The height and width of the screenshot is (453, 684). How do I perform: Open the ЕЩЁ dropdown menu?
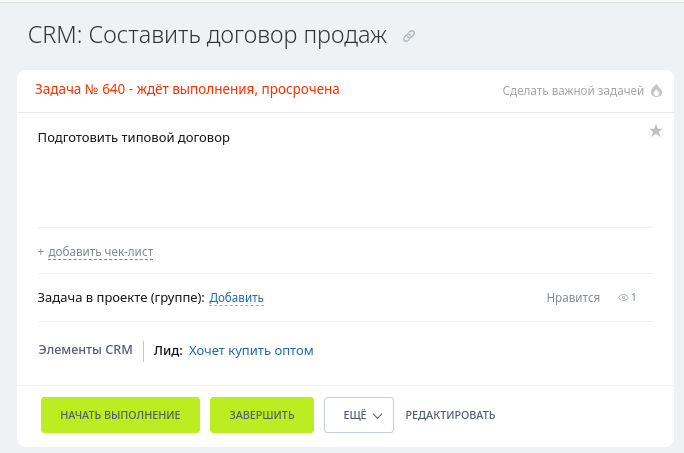pos(359,415)
